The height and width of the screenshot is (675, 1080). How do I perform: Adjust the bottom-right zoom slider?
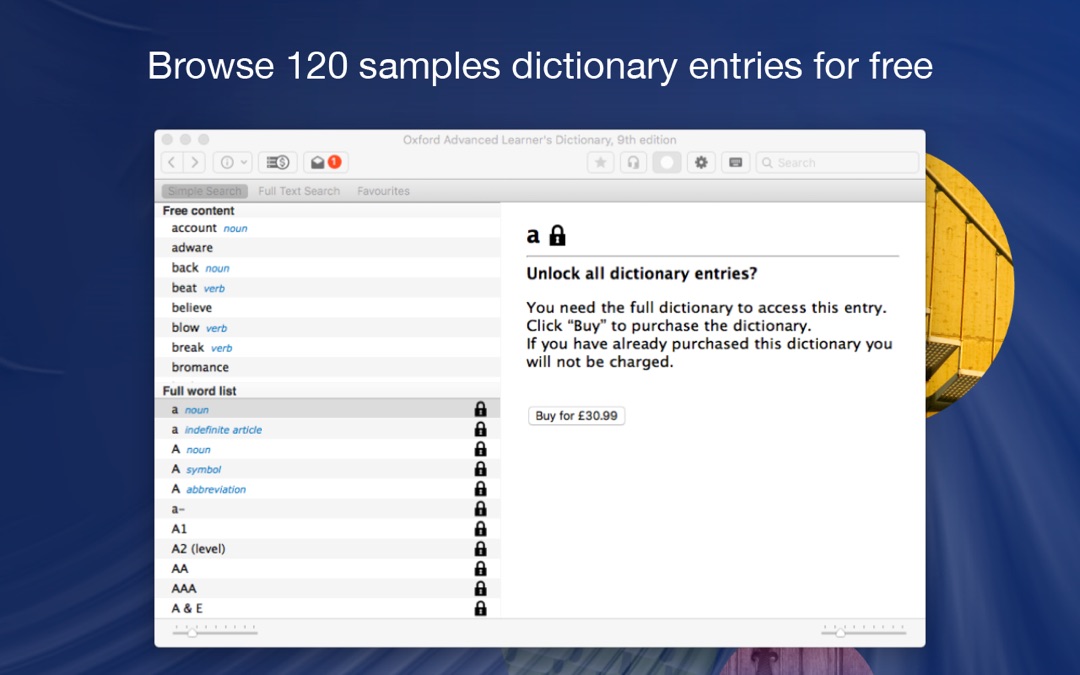(x=840, y=632)
